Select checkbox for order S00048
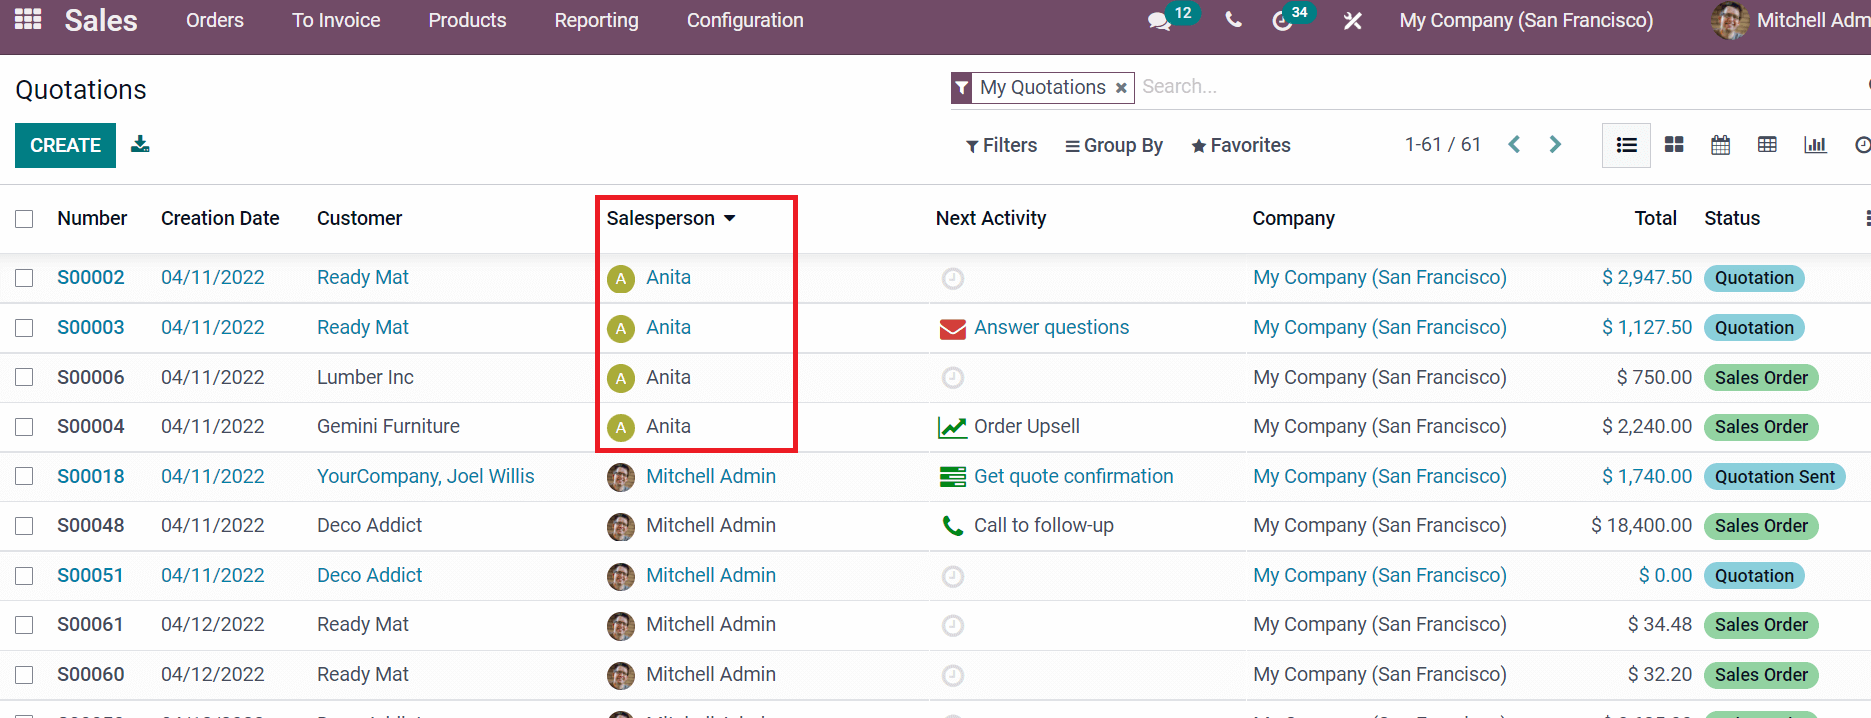Image resolution: width=1871 pixels, height=718 pixels. coord(25,526)
